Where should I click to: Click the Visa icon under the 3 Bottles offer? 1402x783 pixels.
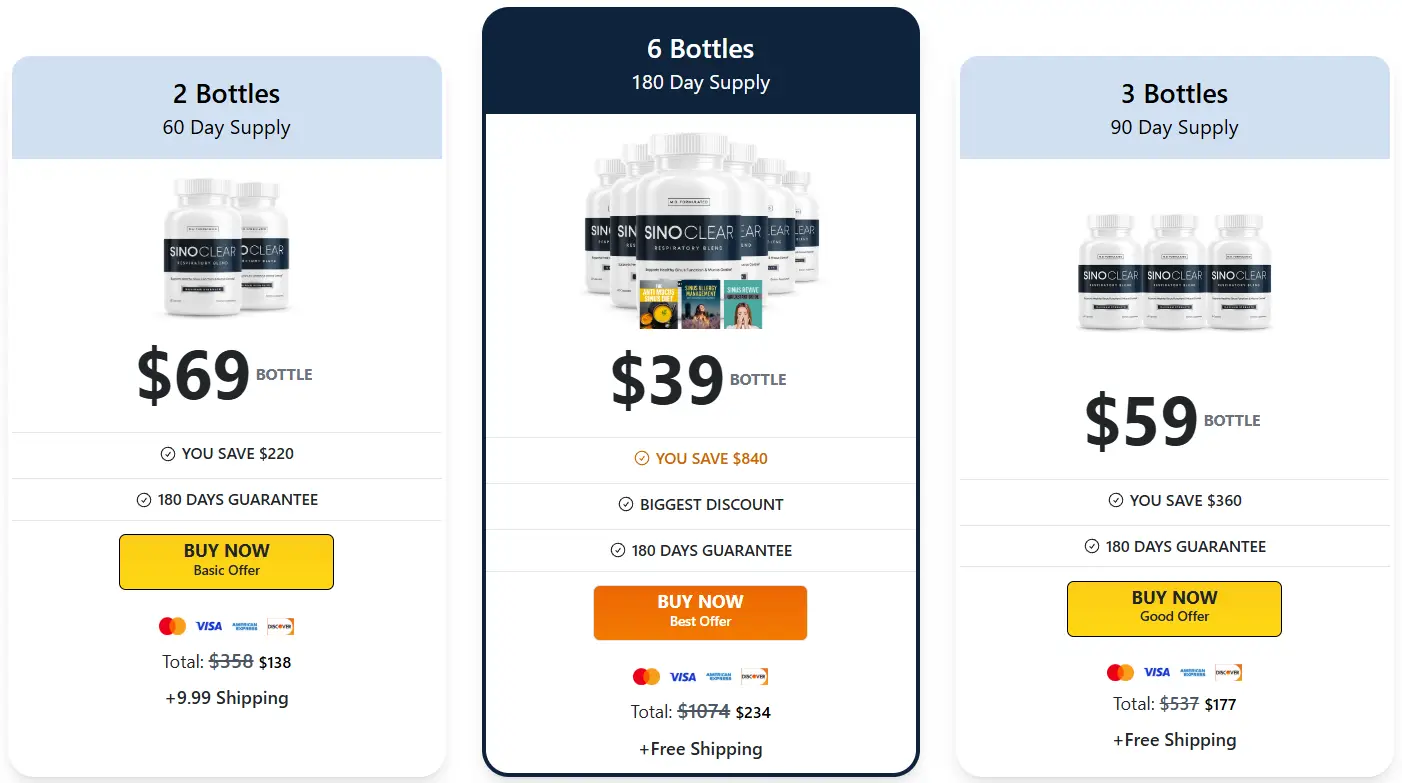1156,672
